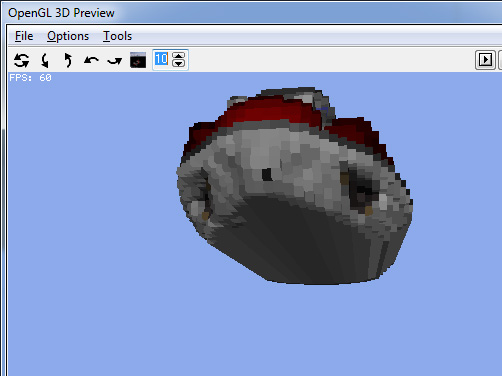Click the curved upward rotate arrow icon
The image size is (502, 376).
click(x=68, y=60)
